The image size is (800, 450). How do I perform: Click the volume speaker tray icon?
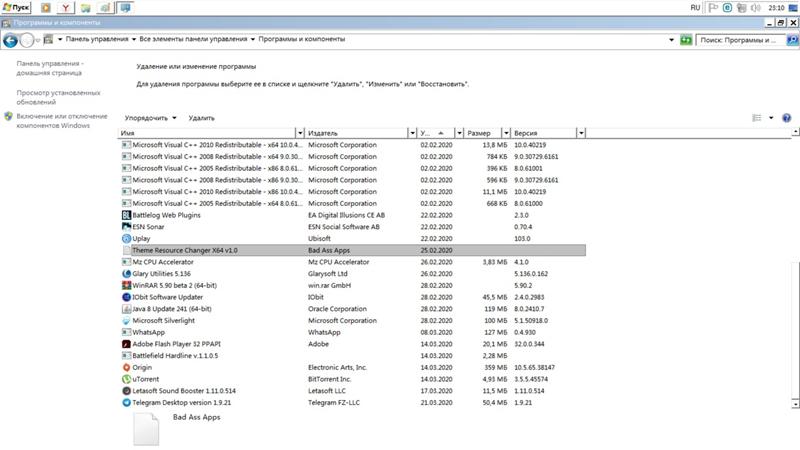[x=756, y=8]
